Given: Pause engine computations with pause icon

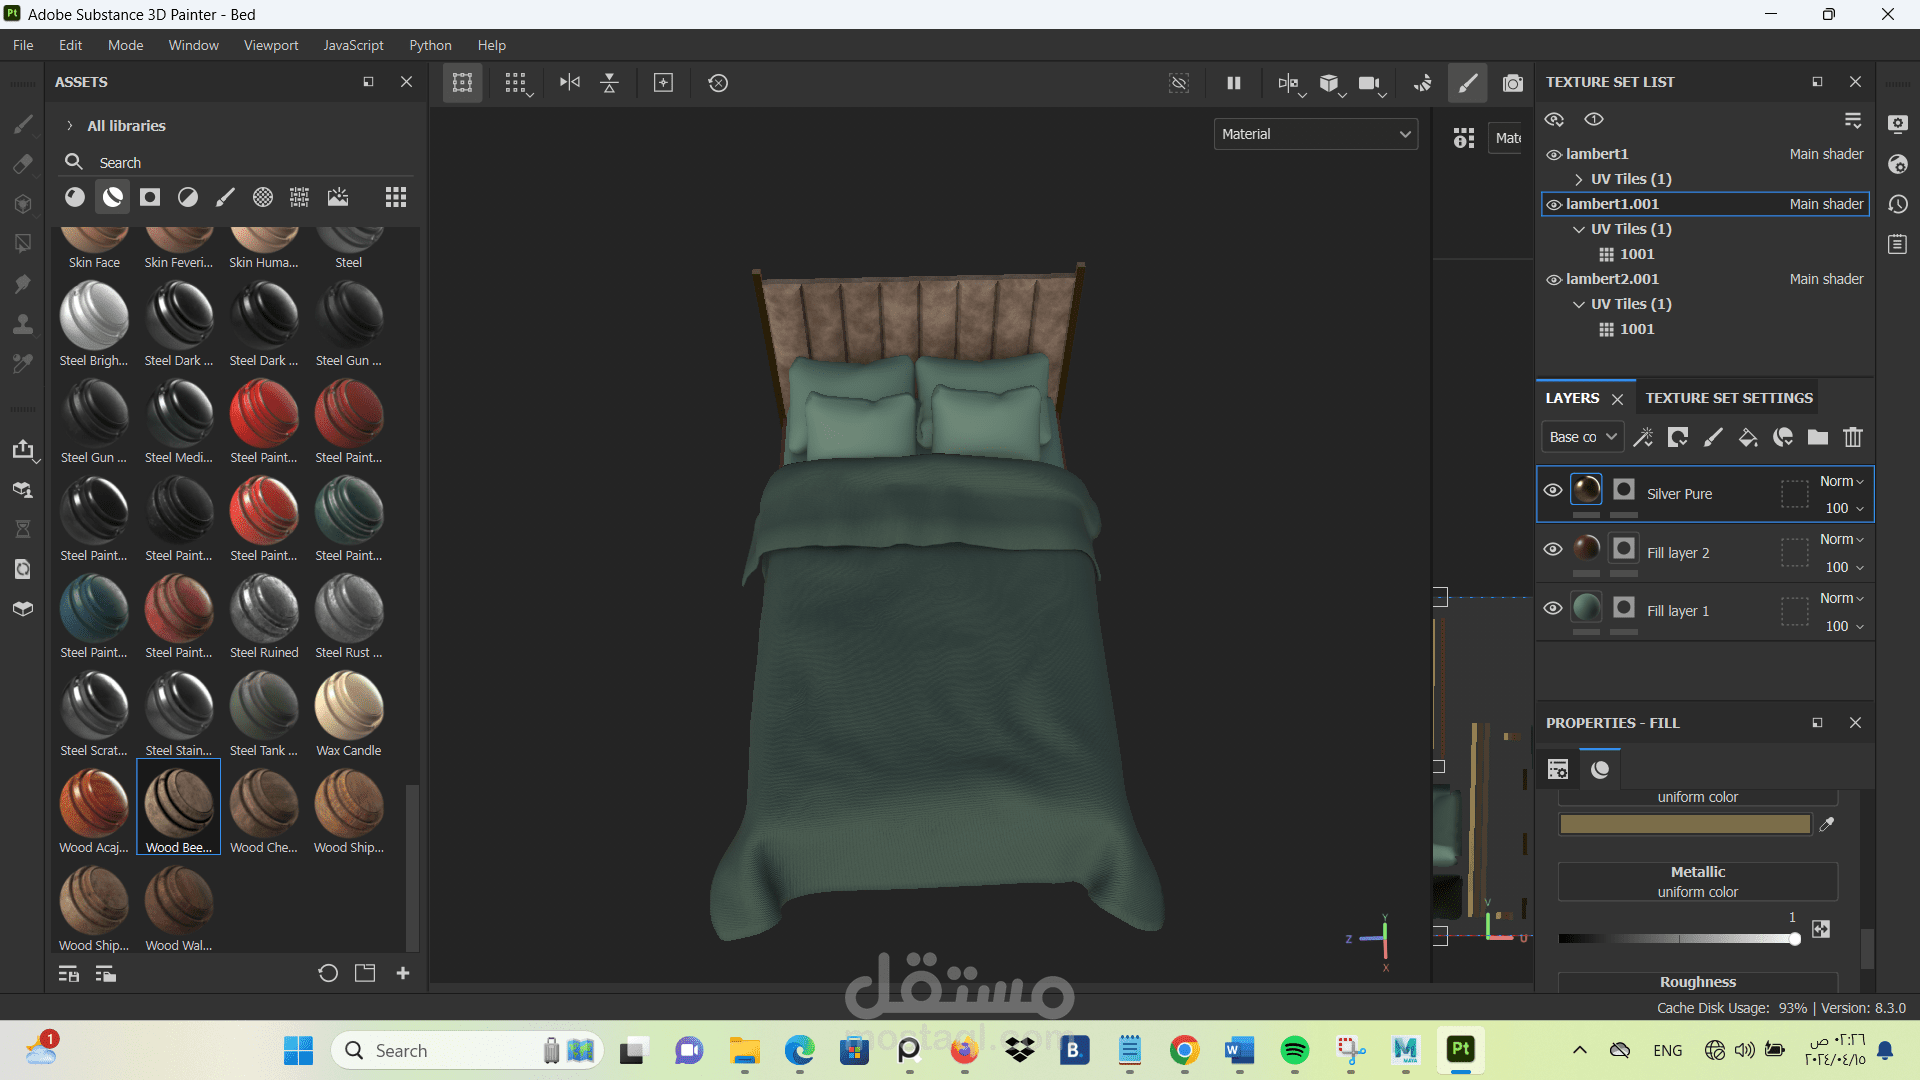Looking at the screenshot, I should [1234, 83].
